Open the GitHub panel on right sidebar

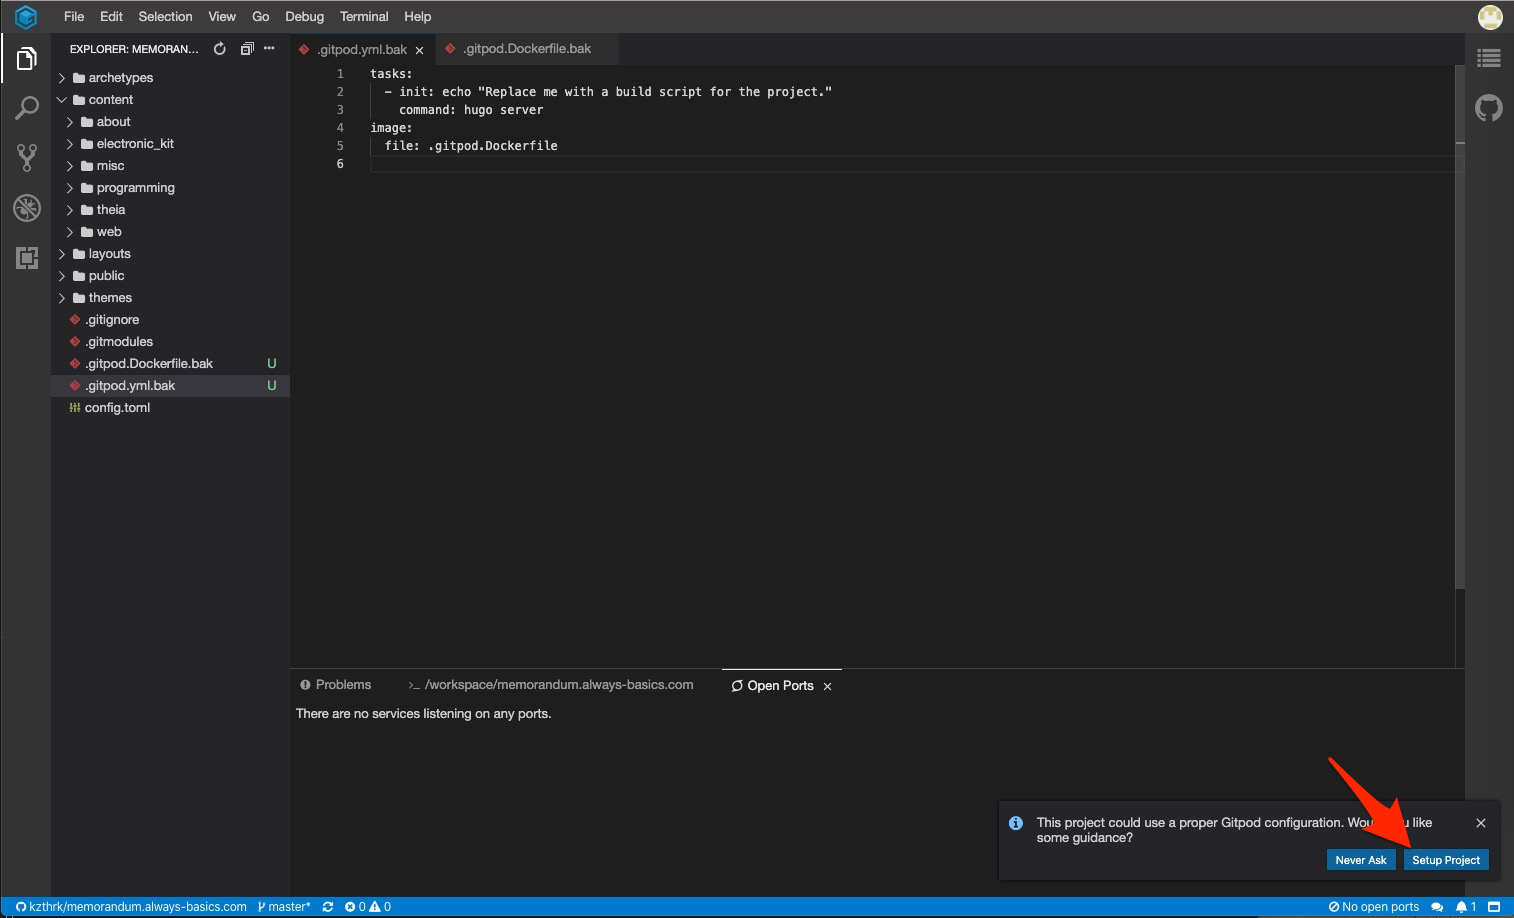[x=1489, y=107]
